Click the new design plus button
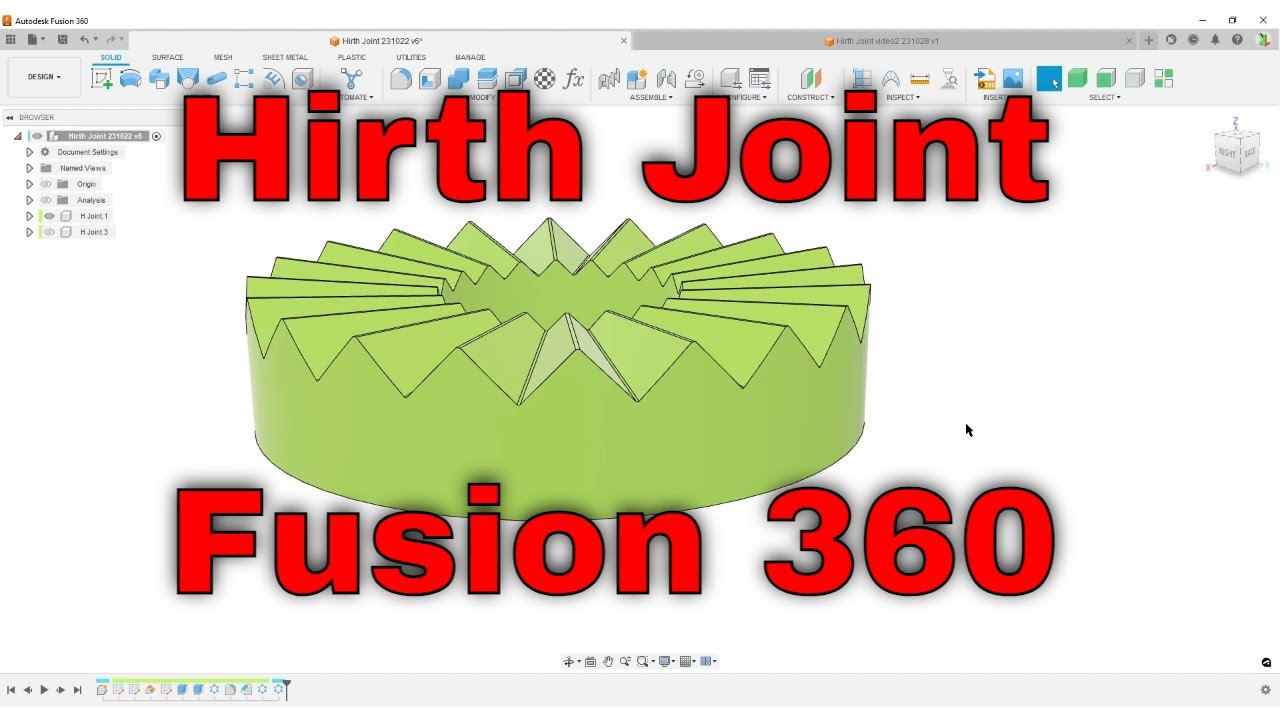 click(x=1149, y=40)
